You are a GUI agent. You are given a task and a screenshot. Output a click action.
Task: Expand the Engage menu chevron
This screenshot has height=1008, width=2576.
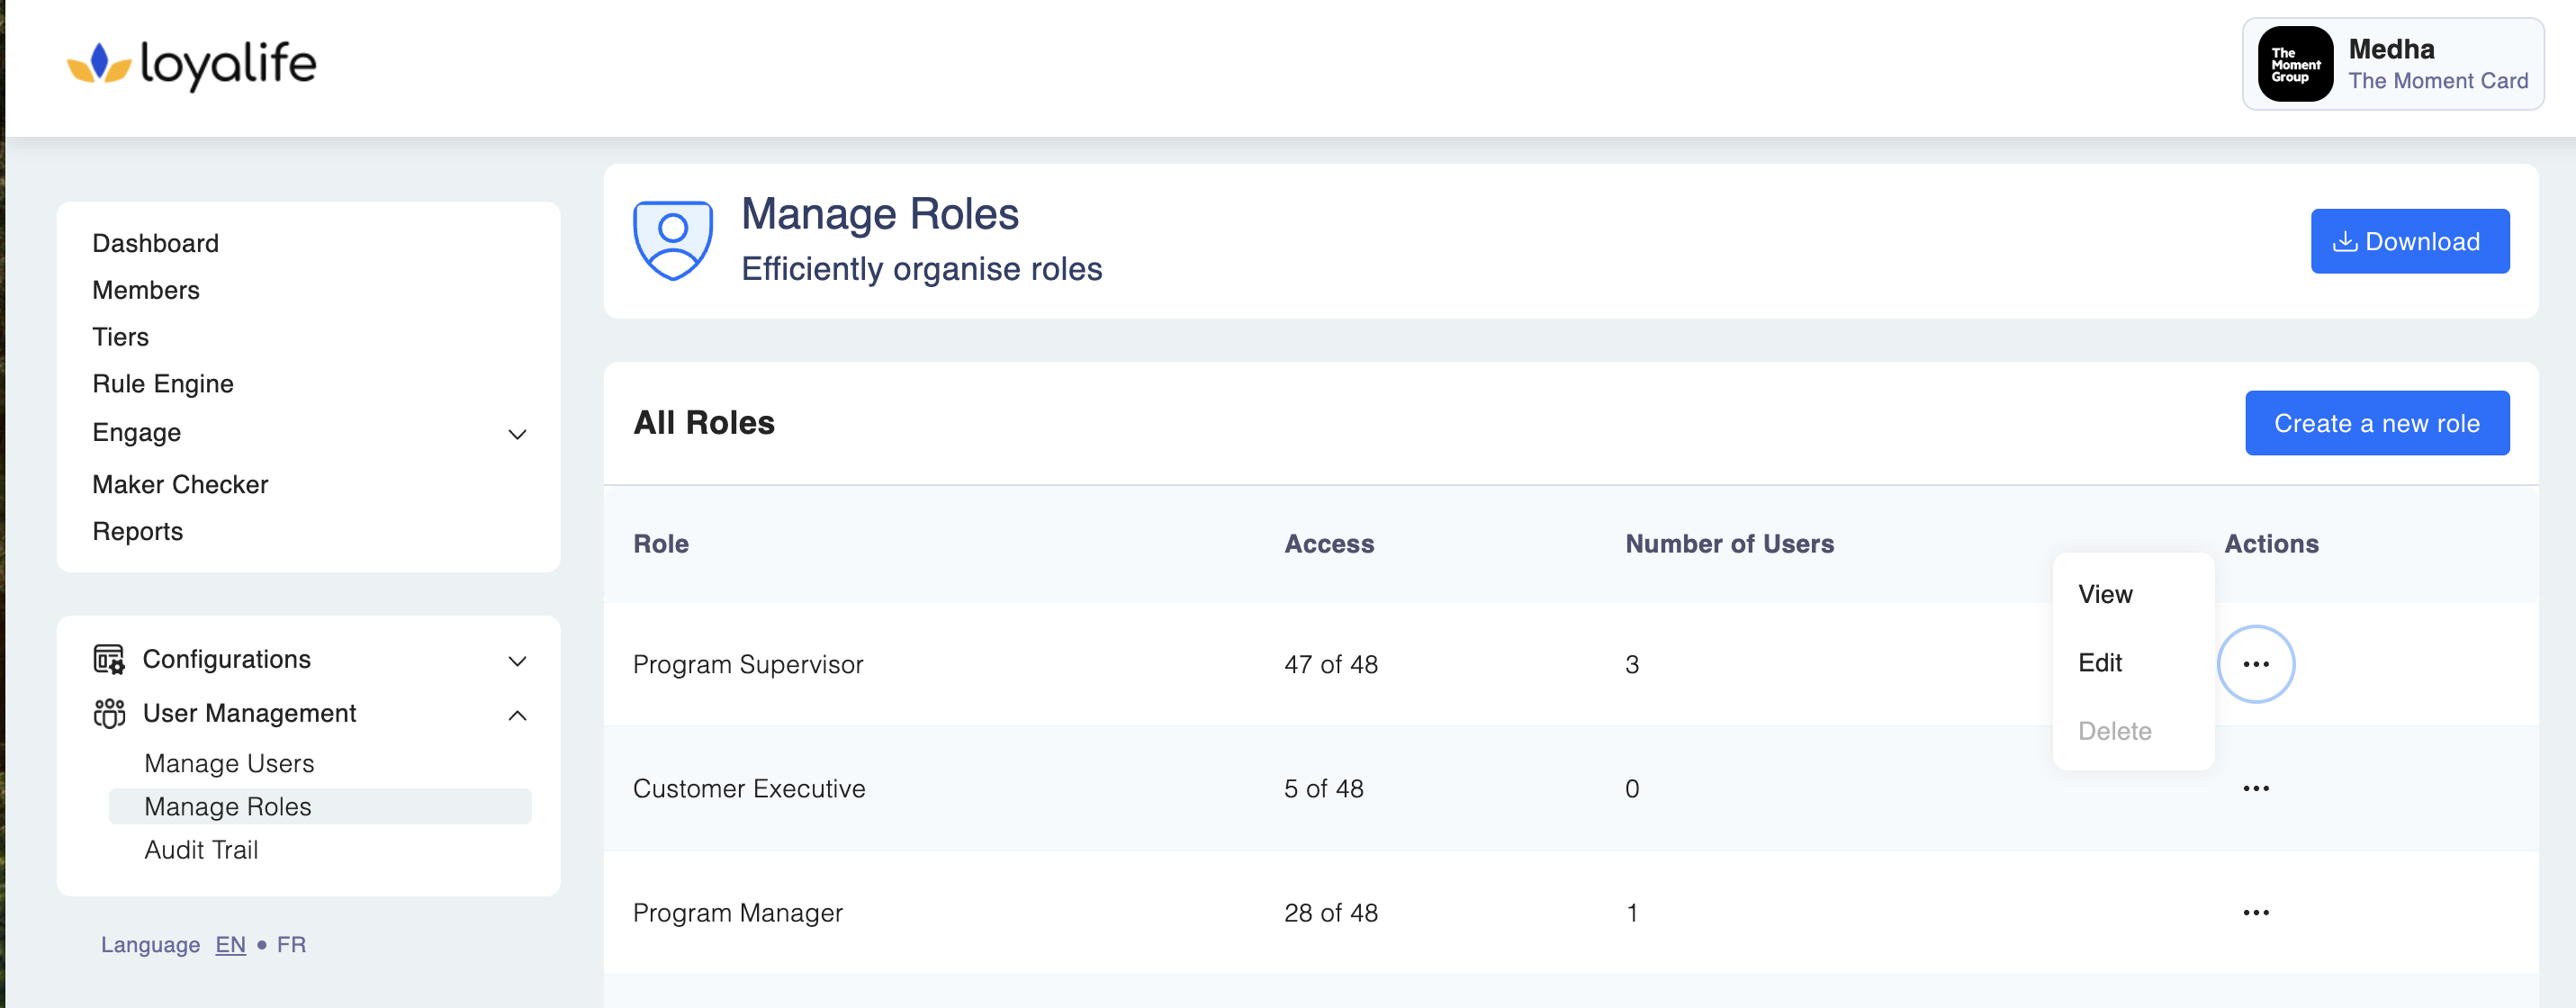[x=517, y=434]
